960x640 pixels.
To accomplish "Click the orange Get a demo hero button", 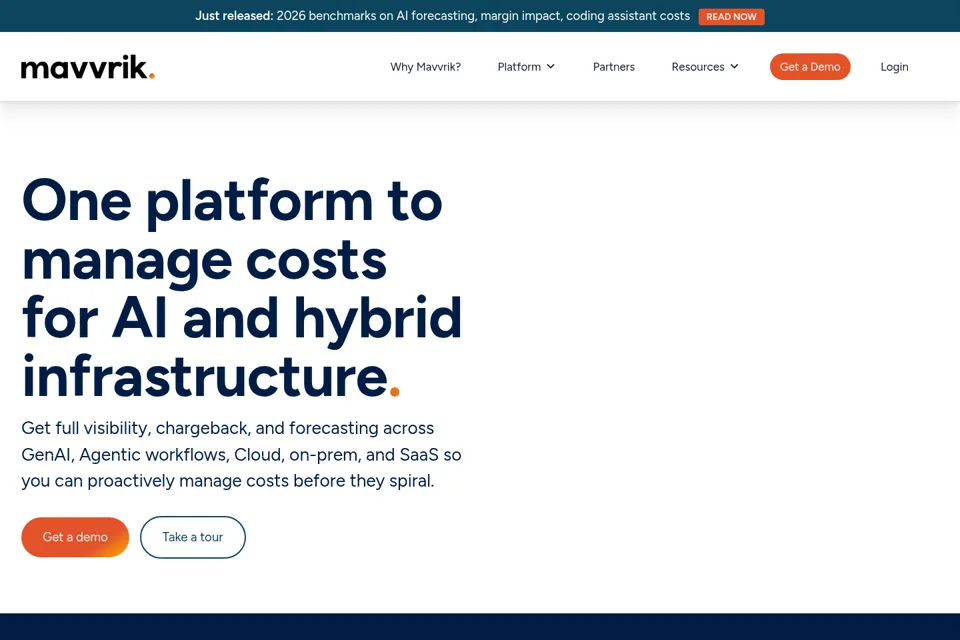I will coord(75,537).
